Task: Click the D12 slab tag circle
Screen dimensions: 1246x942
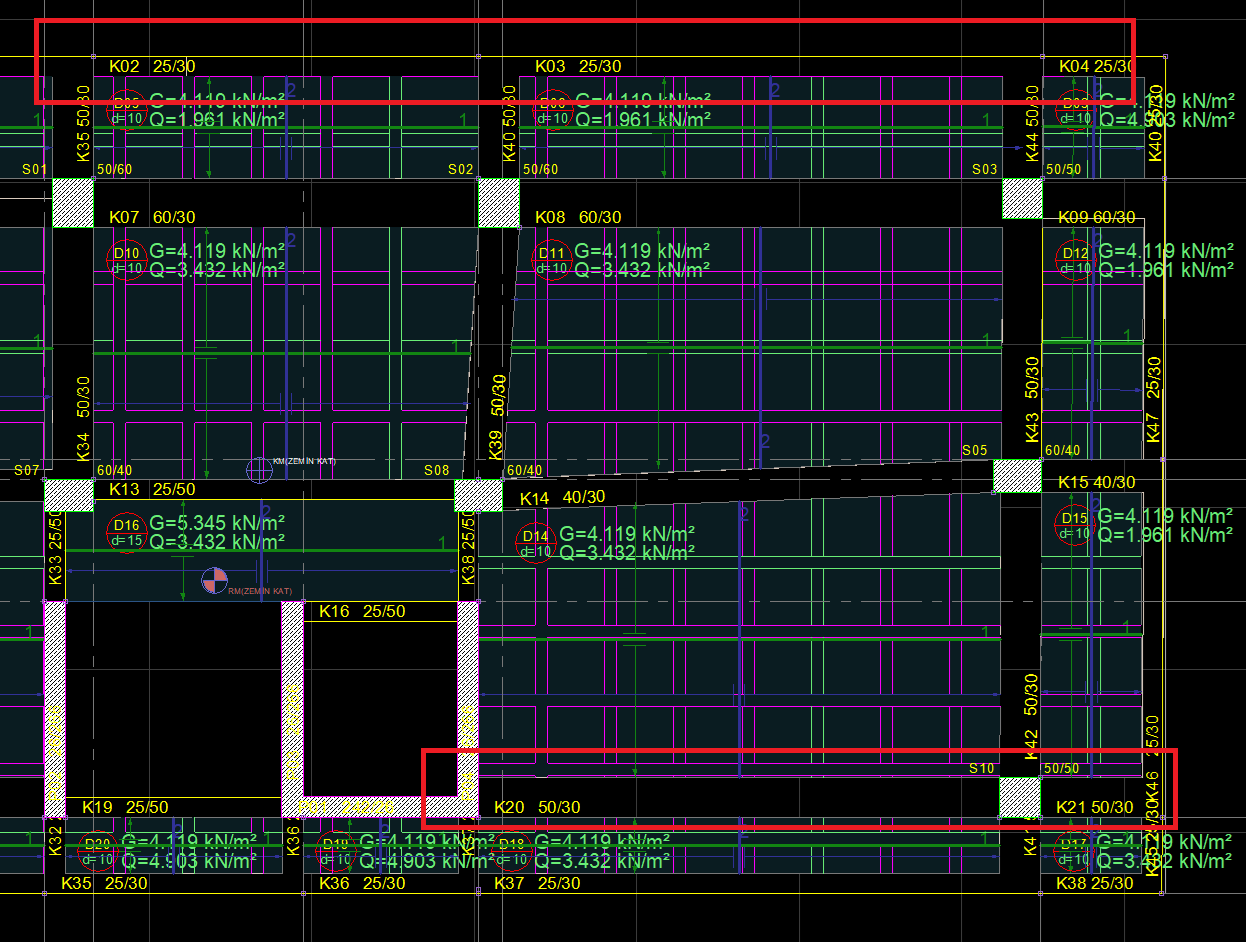Action: (x=1076, y=260)
